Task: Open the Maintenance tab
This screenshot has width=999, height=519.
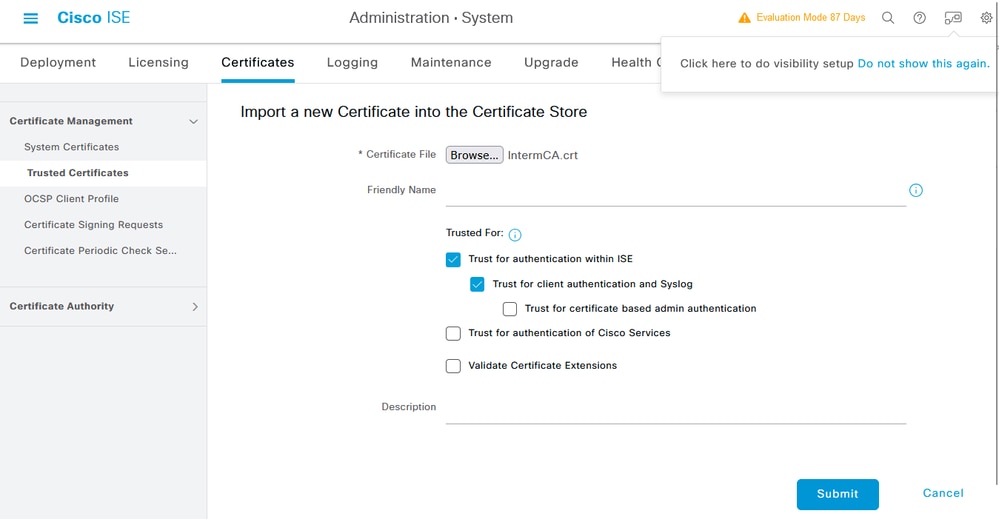Action: tap(451, 62)
